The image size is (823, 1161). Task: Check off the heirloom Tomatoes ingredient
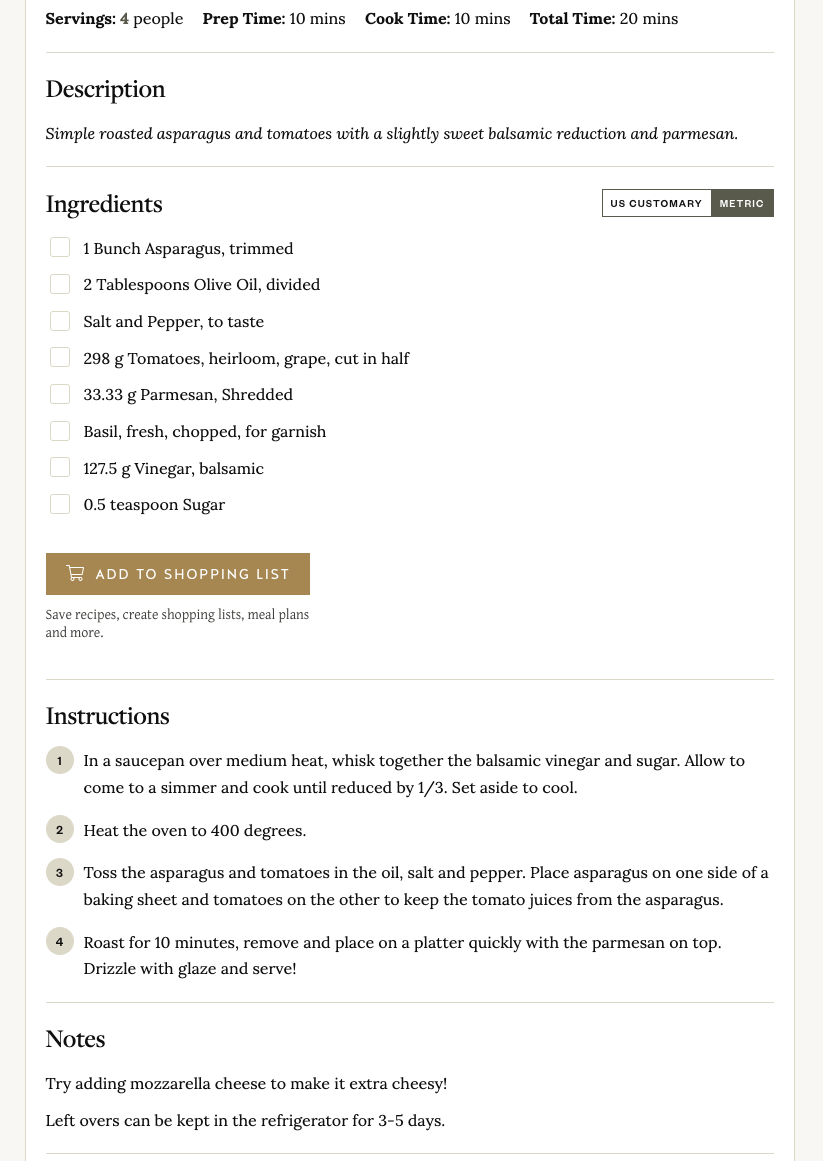click(x=60, y=358)
